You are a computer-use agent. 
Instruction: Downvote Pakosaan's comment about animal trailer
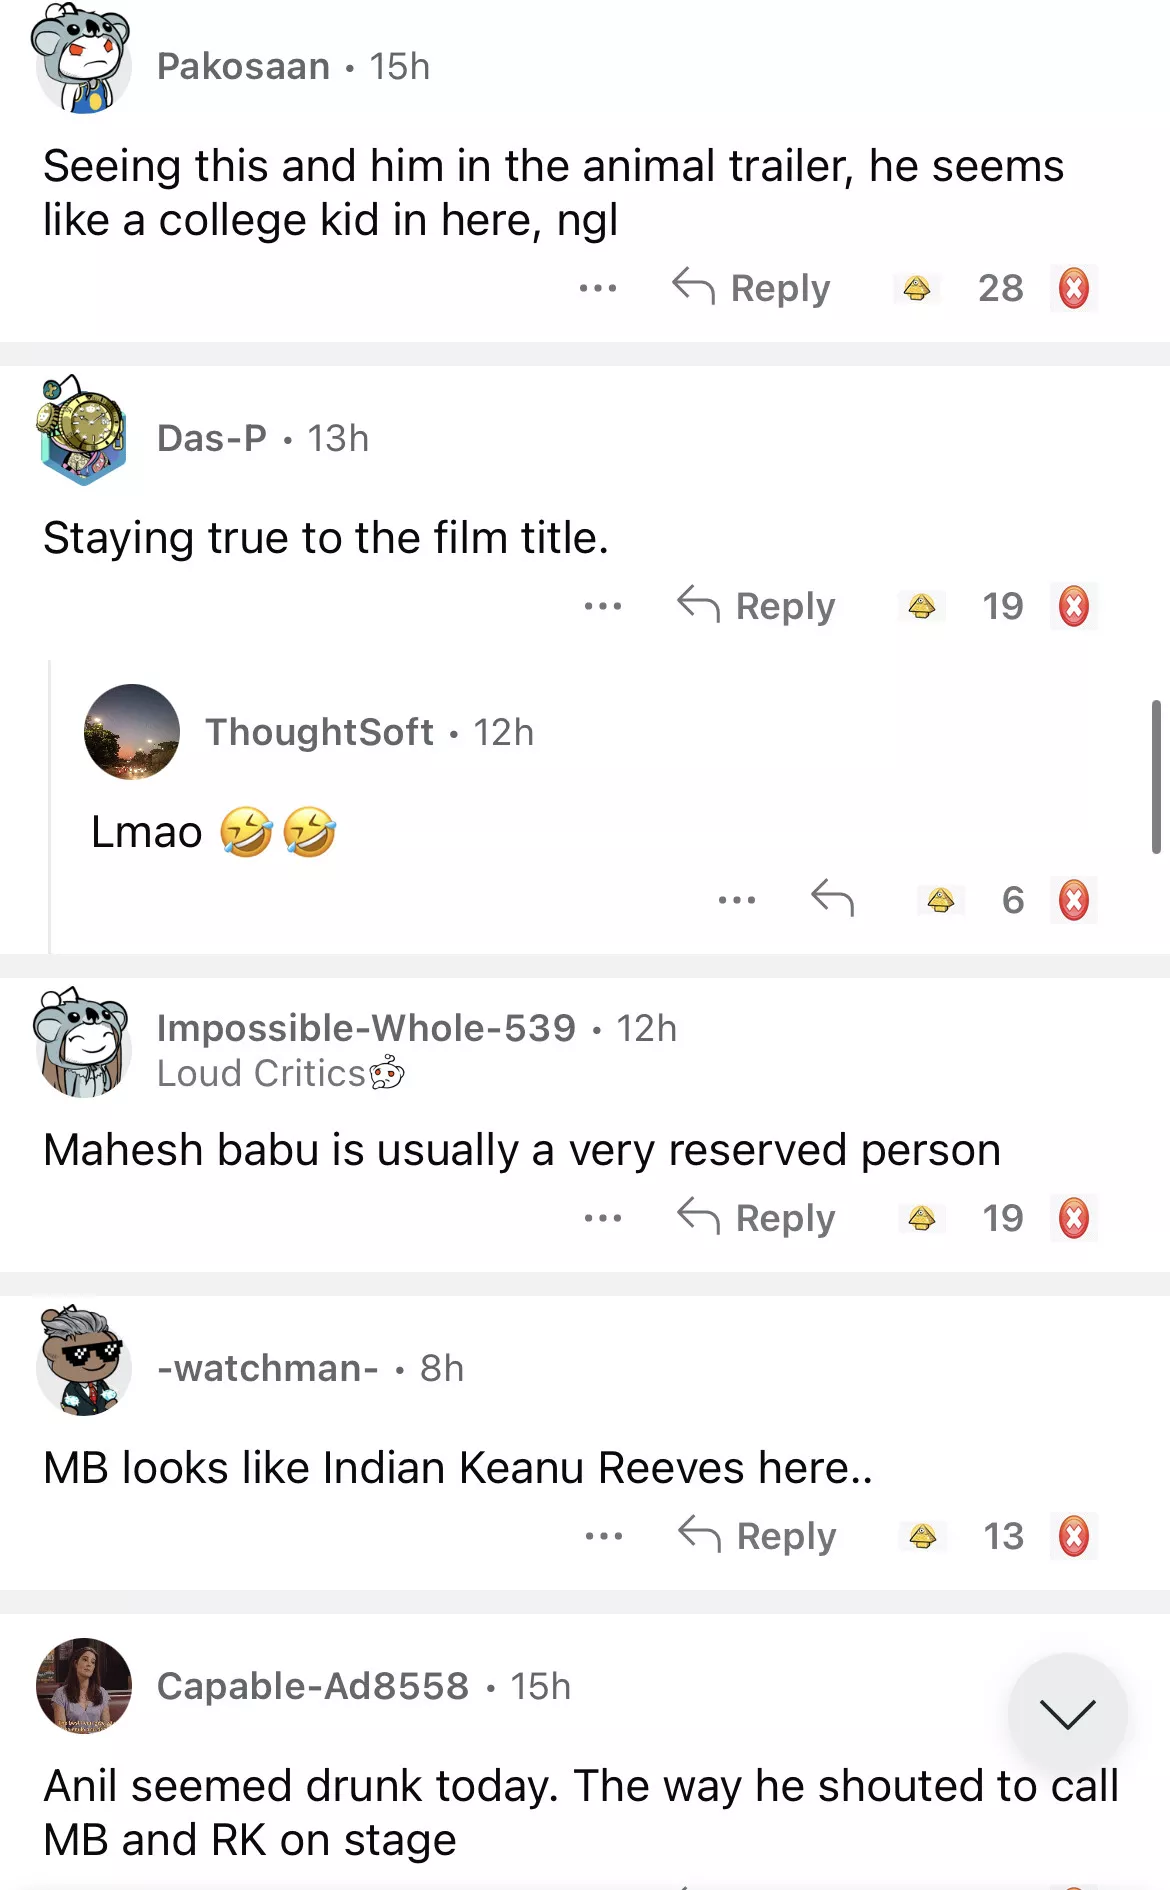point(1074,289)
